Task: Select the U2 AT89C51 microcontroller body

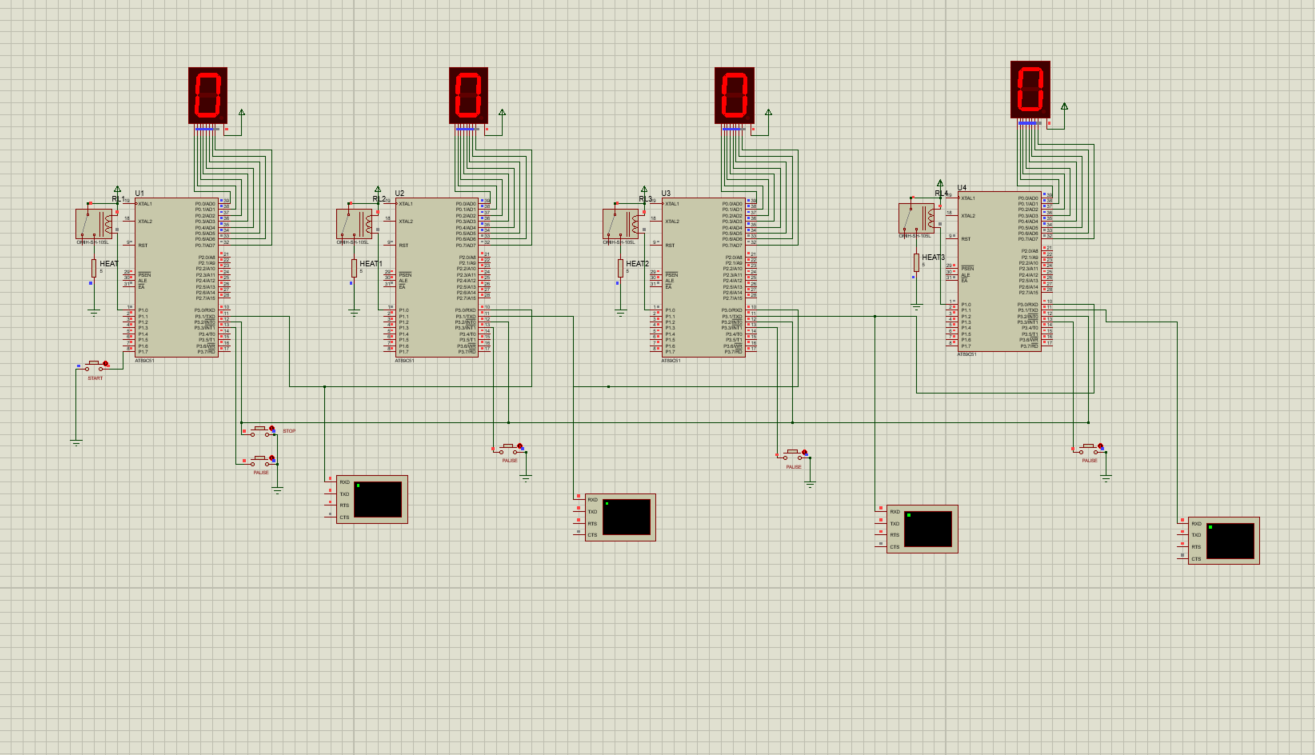Action: coord(436,277)
